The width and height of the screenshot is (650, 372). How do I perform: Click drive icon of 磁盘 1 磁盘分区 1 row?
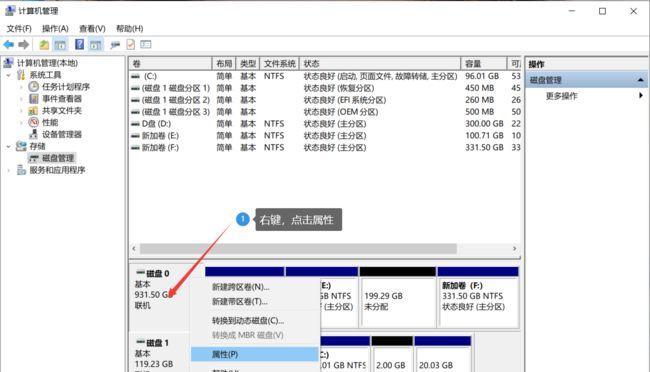(135, 88)
